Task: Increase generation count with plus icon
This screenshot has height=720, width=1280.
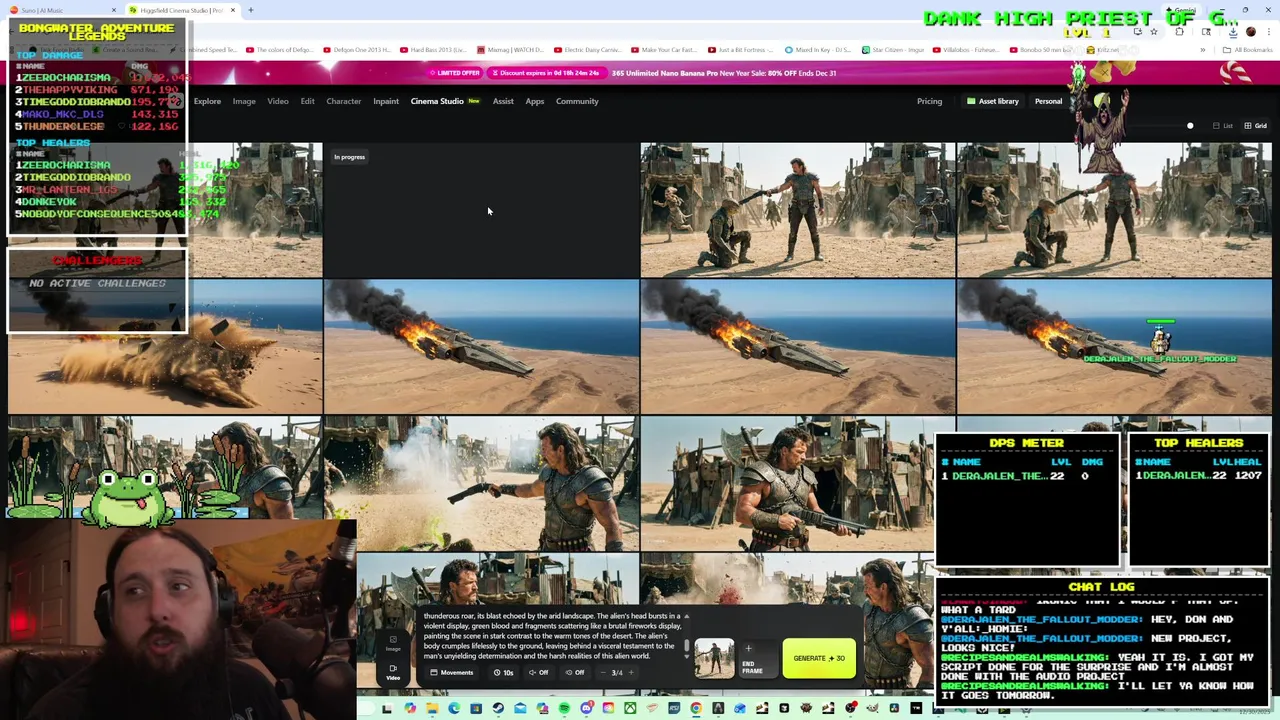Action: (x=631, y=672)
